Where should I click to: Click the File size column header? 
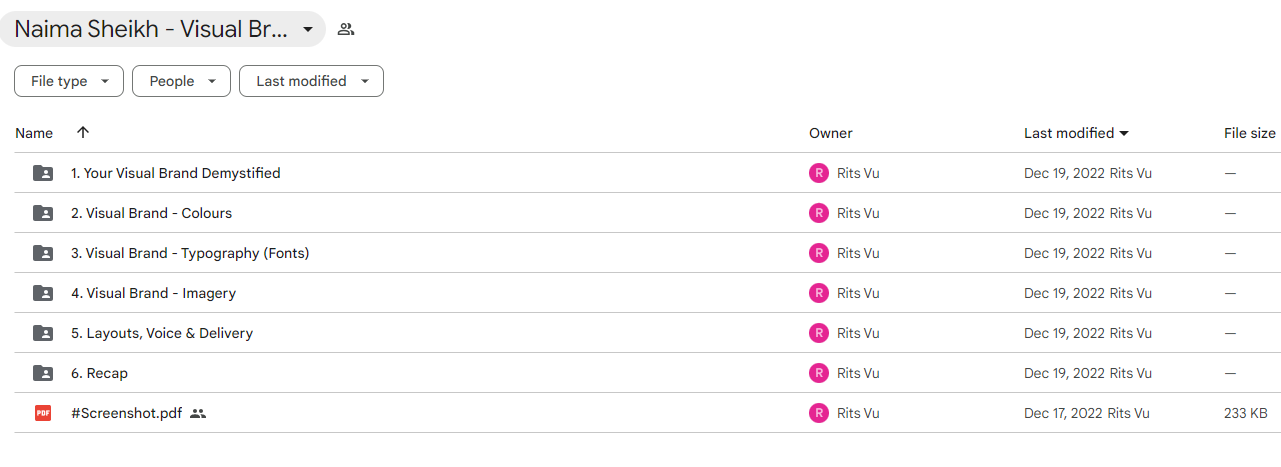(x=1250, y=133)
